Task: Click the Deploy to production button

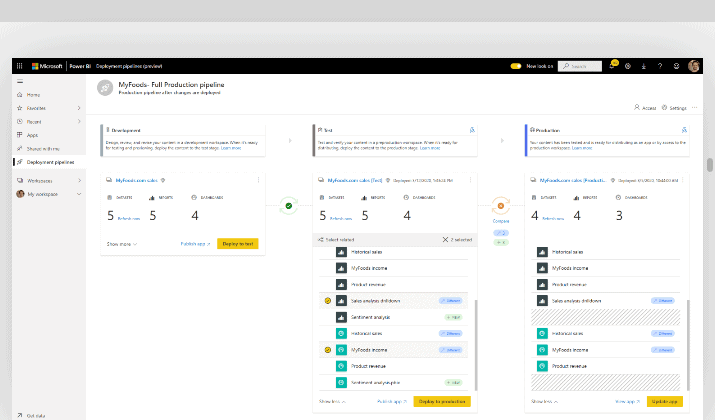Action: [442, 402]
